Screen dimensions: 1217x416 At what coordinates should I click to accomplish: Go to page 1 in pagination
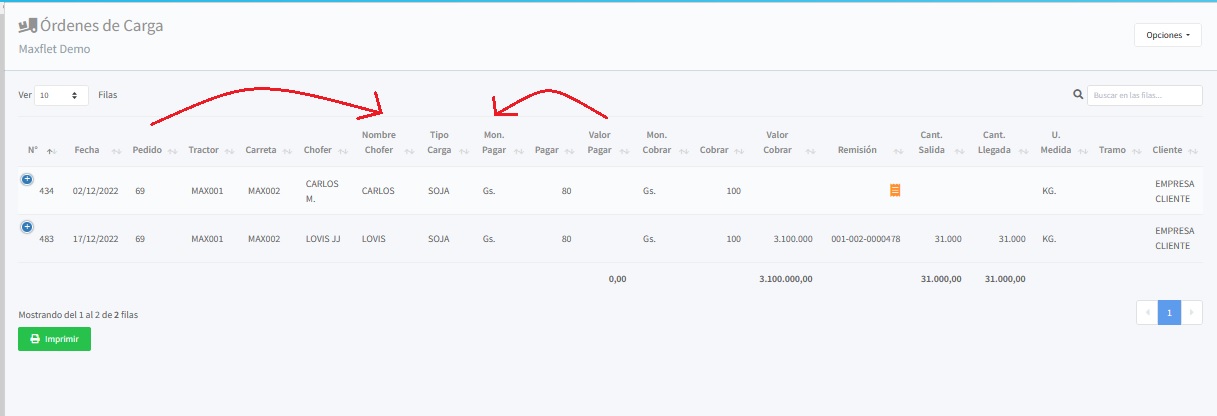pos(1169,313)
